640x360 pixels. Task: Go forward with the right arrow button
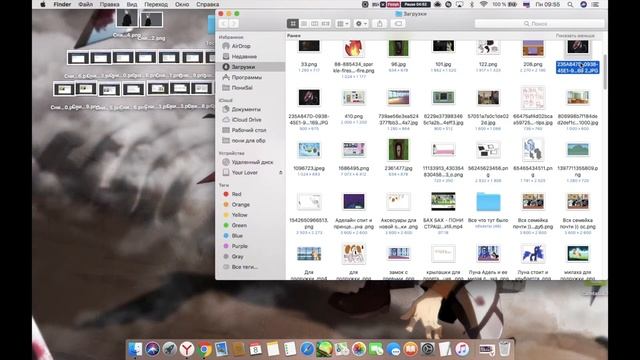tap(234, 24)
